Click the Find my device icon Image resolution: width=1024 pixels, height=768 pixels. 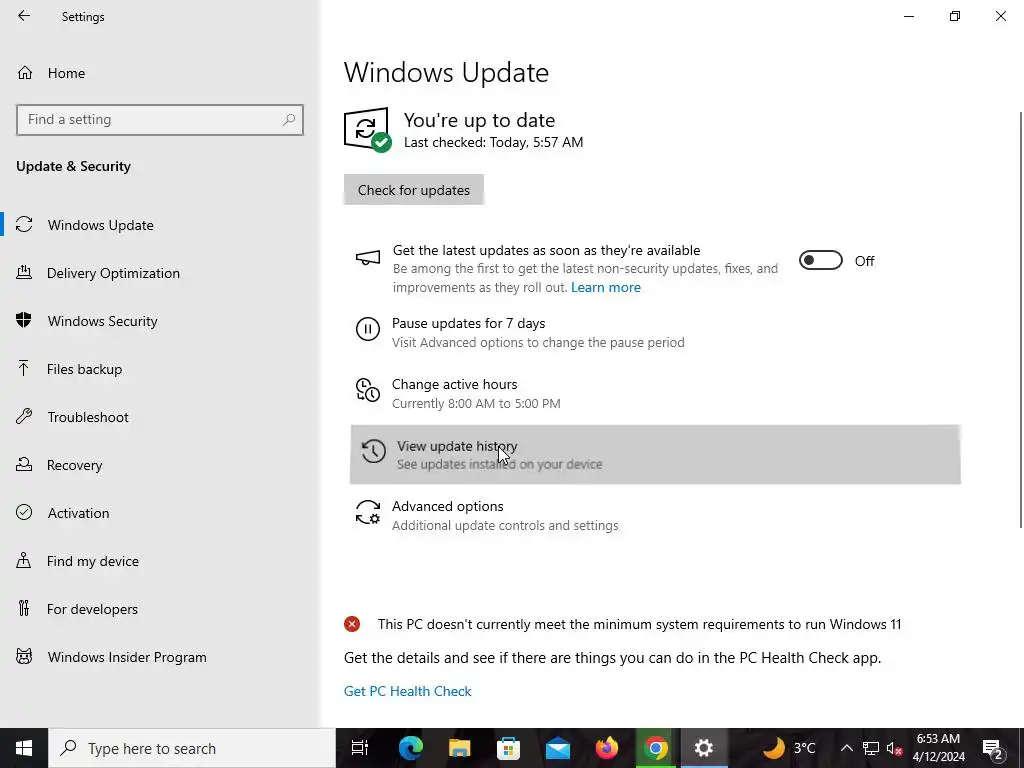24,560
